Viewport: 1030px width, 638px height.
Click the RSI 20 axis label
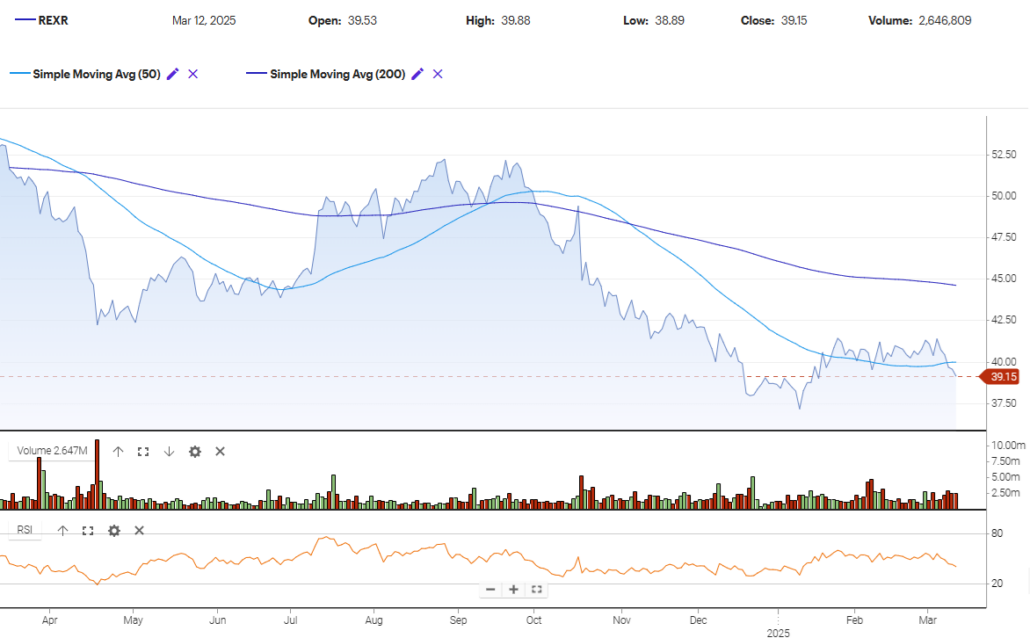997,583
